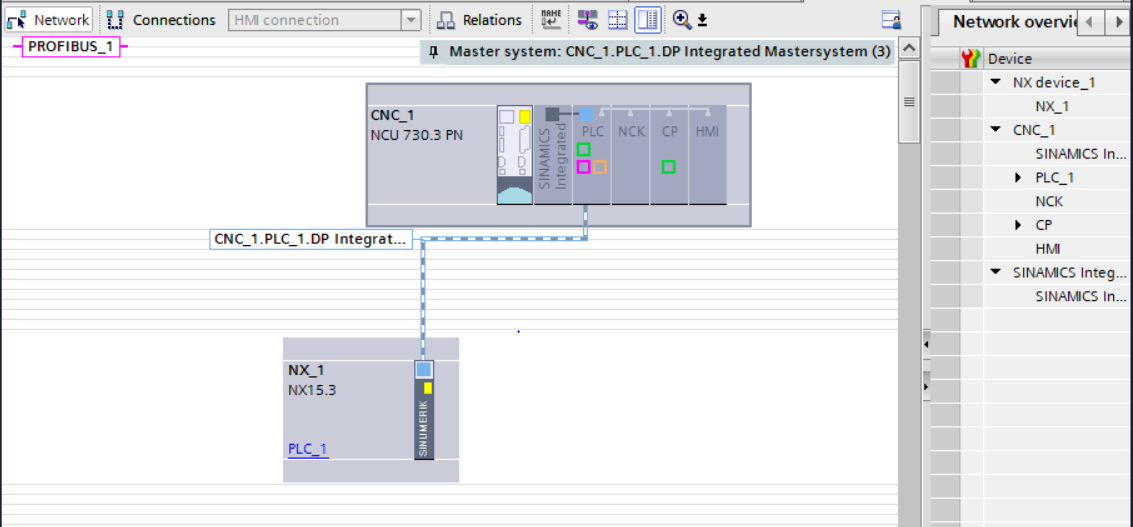Click the green interface square on CP
Image resolution: width=1133 pixels, height=527 pixels.
(x=669, y=167)
